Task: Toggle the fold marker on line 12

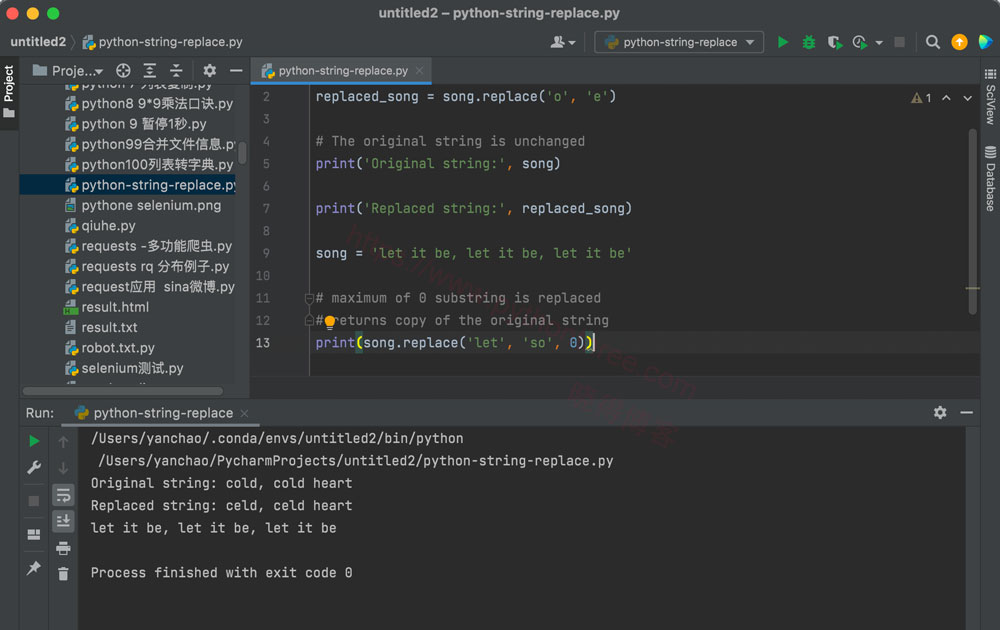Action: coord(309,320)
